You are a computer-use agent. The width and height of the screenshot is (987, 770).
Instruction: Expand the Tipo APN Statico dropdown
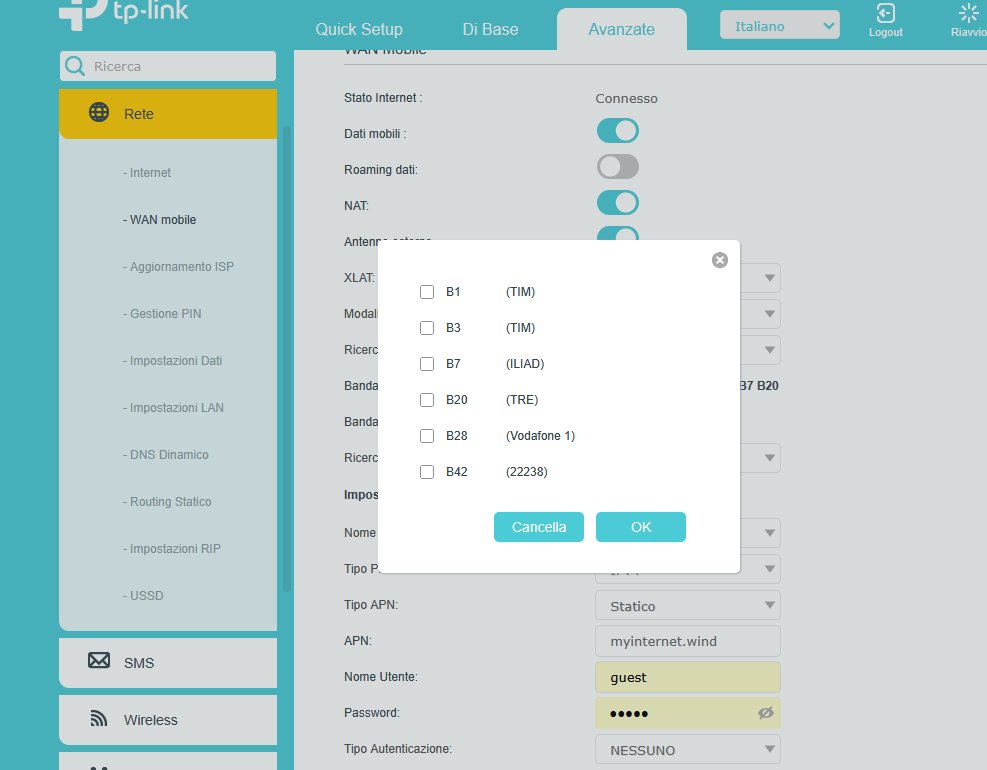click(687, 606)
